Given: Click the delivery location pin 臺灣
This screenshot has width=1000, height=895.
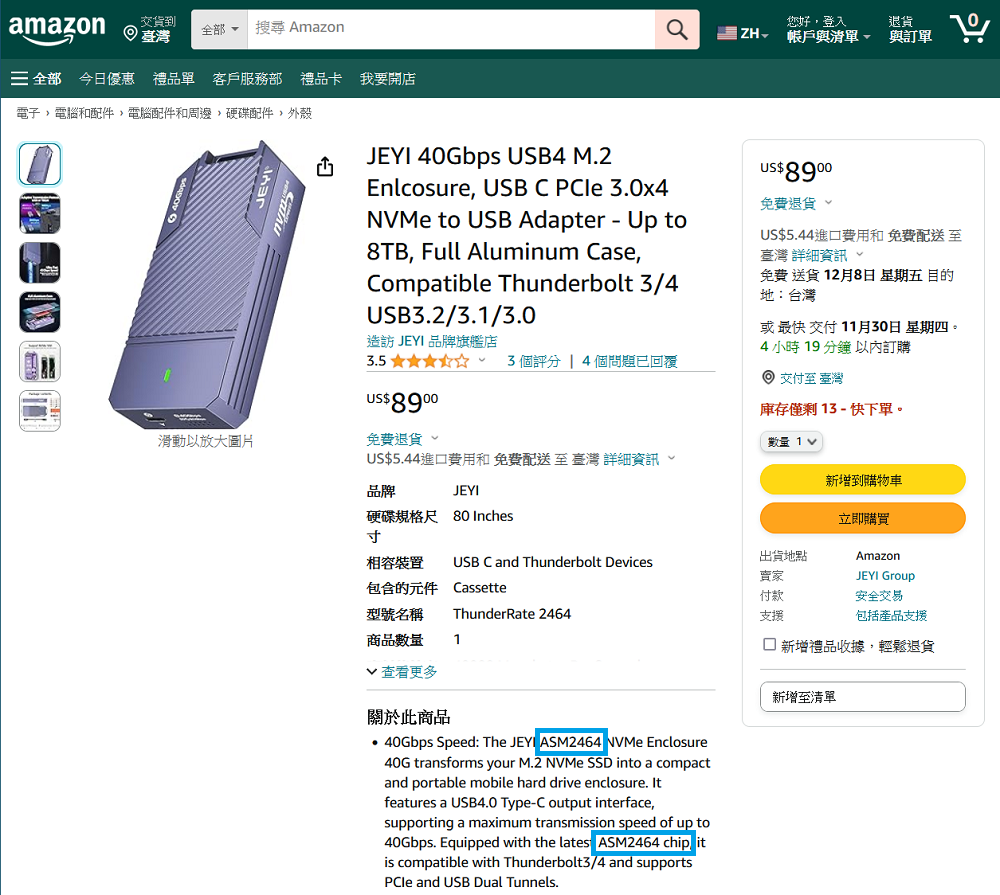Looking at the screenshot, I should point(147,29).
